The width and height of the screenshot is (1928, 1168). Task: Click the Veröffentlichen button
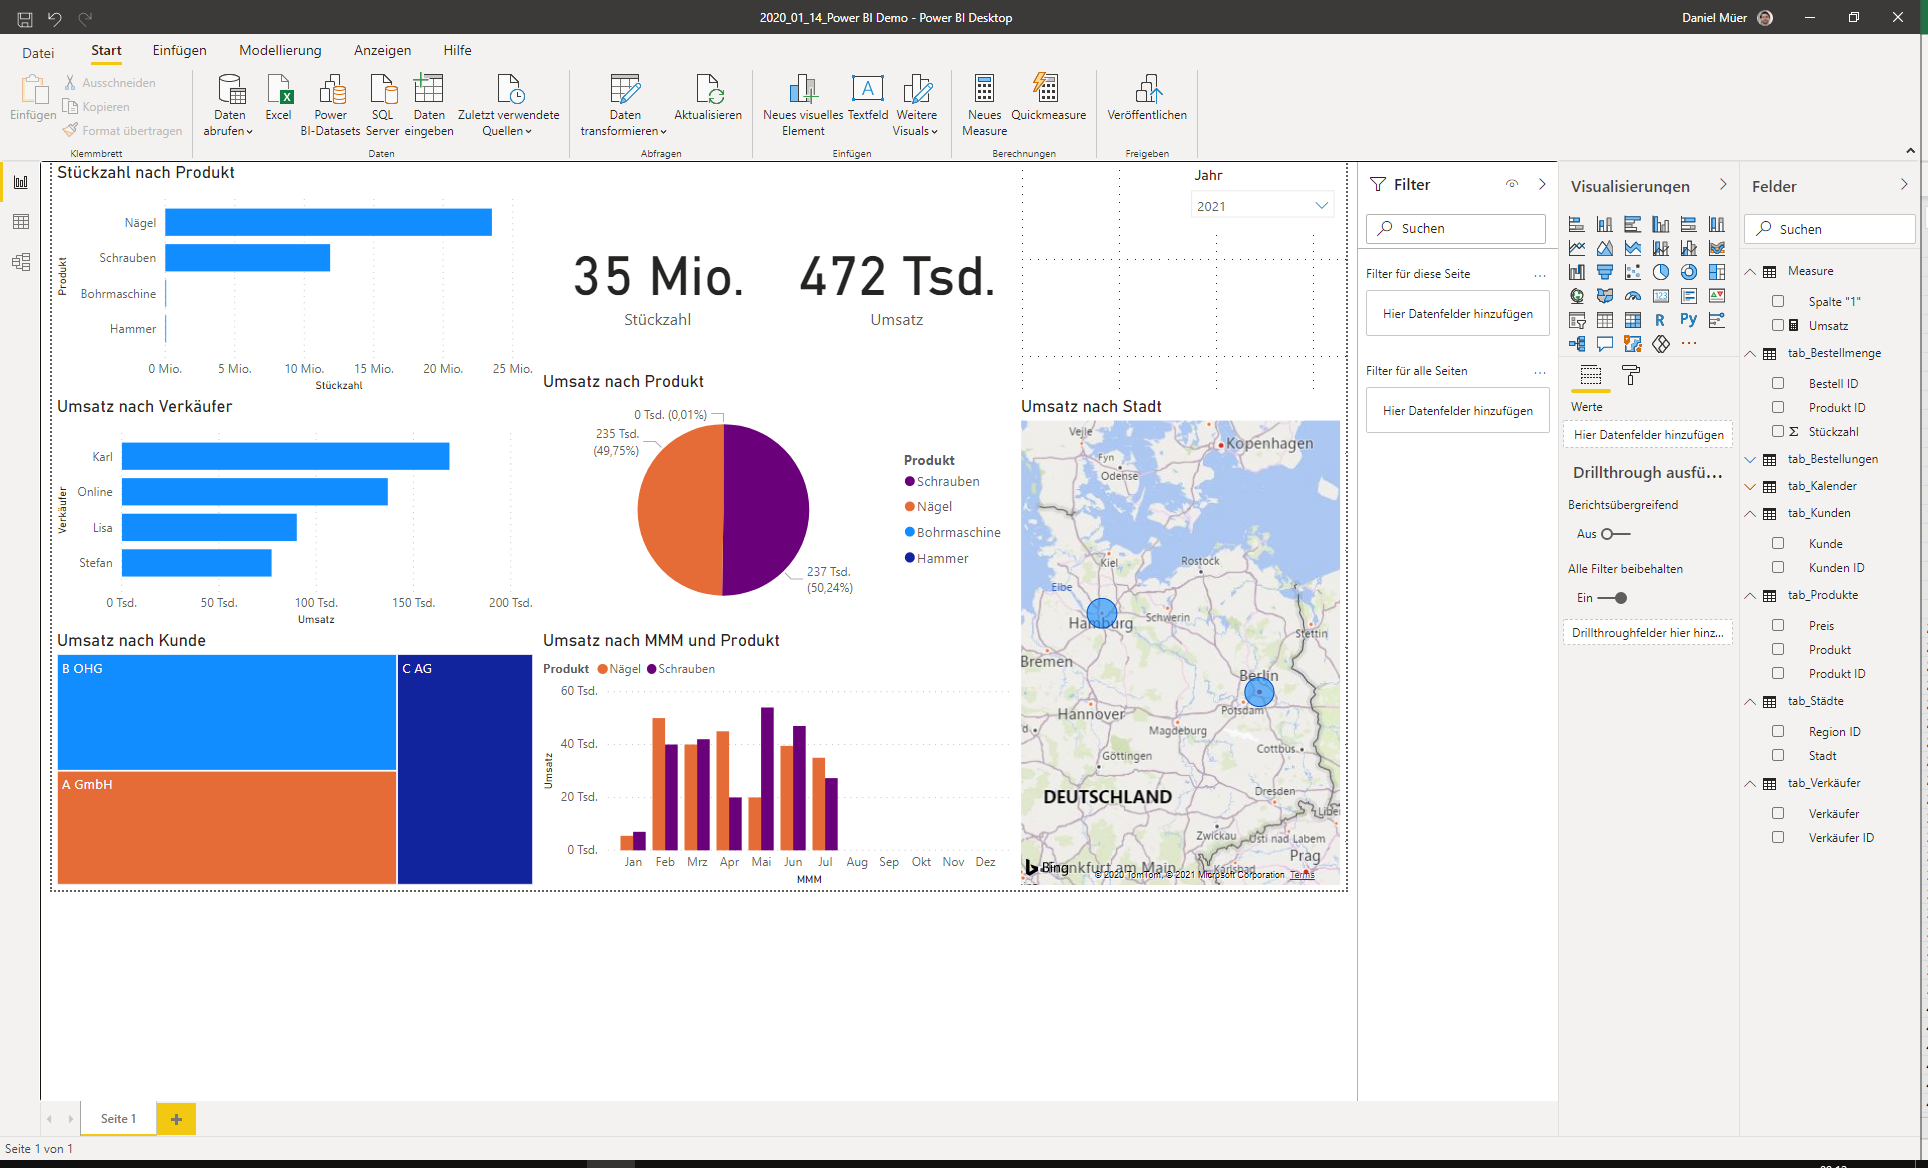[1147, 98]
